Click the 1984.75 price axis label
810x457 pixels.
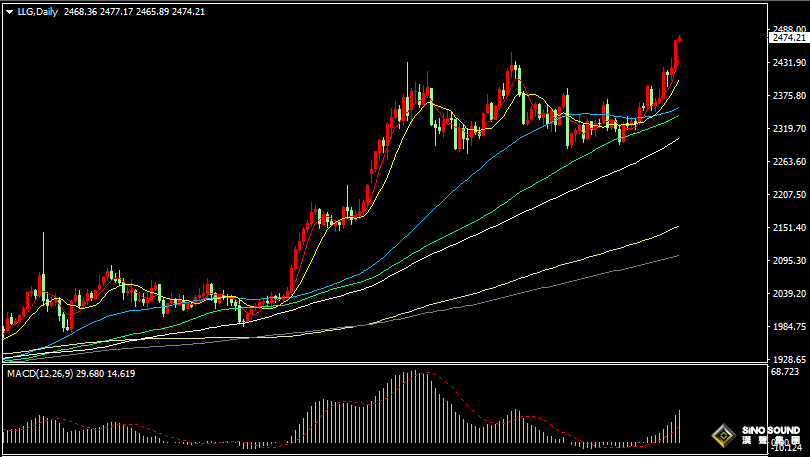(788, 327)
